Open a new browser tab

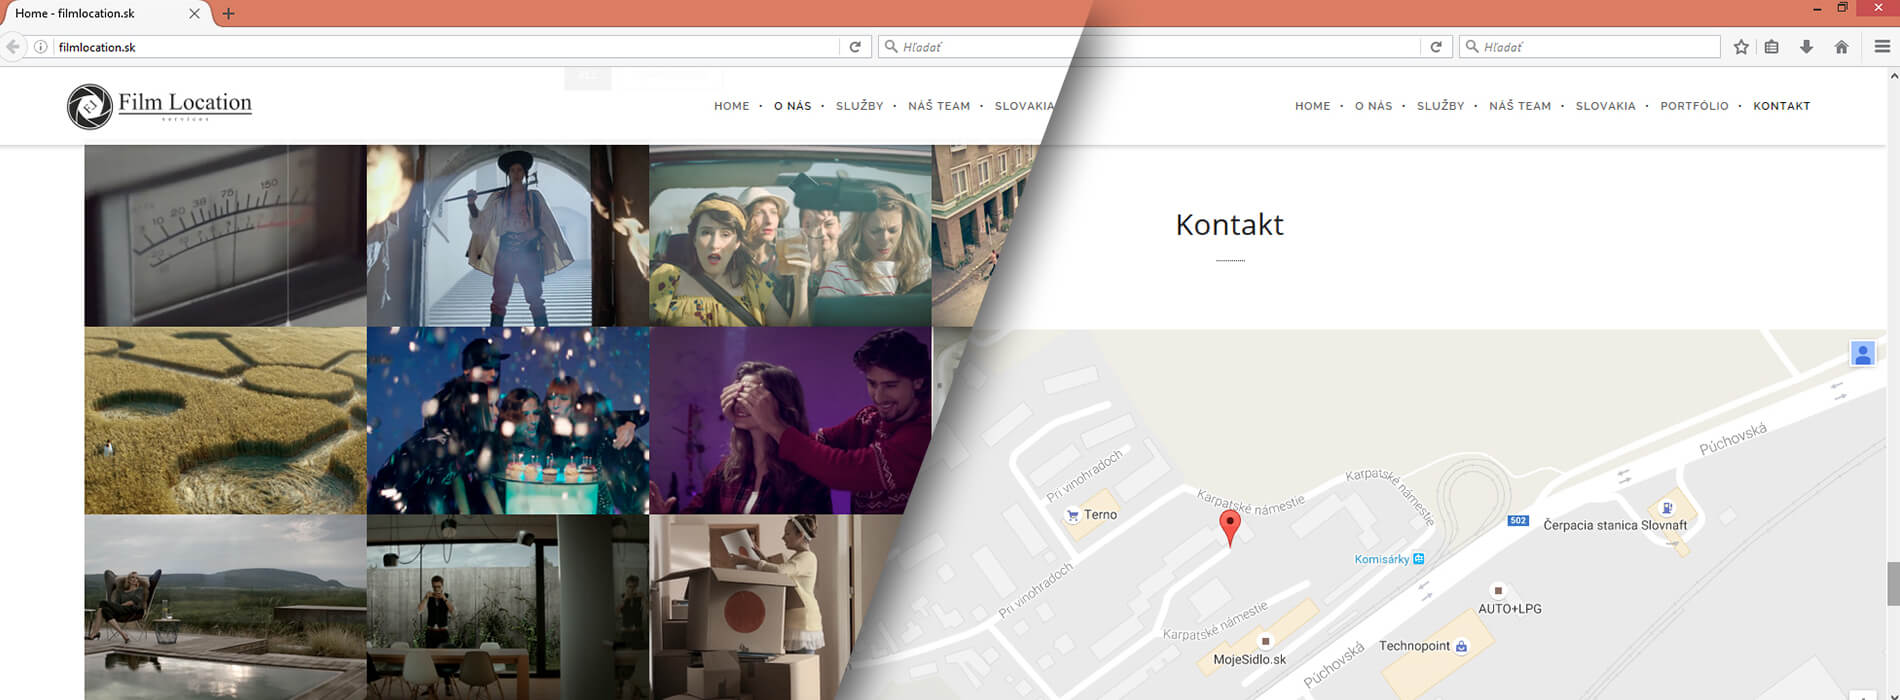tap(228, 13)
